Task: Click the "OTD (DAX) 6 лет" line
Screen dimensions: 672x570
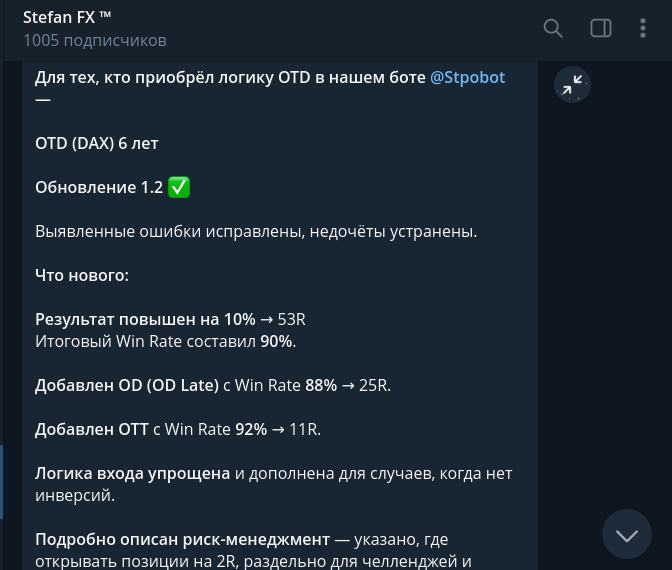Action: point(97,143)
